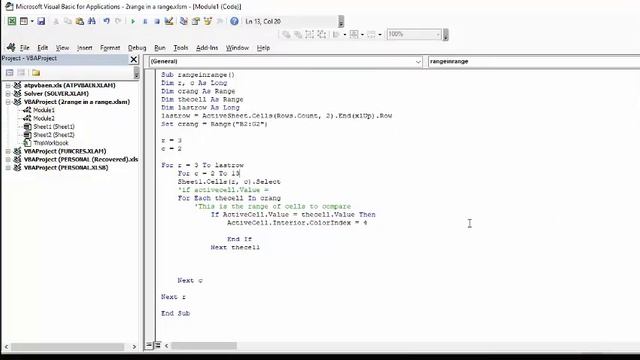Screen dimensions: 640x360
Task: Click the Send to Back icon
Action: point(298,35)
